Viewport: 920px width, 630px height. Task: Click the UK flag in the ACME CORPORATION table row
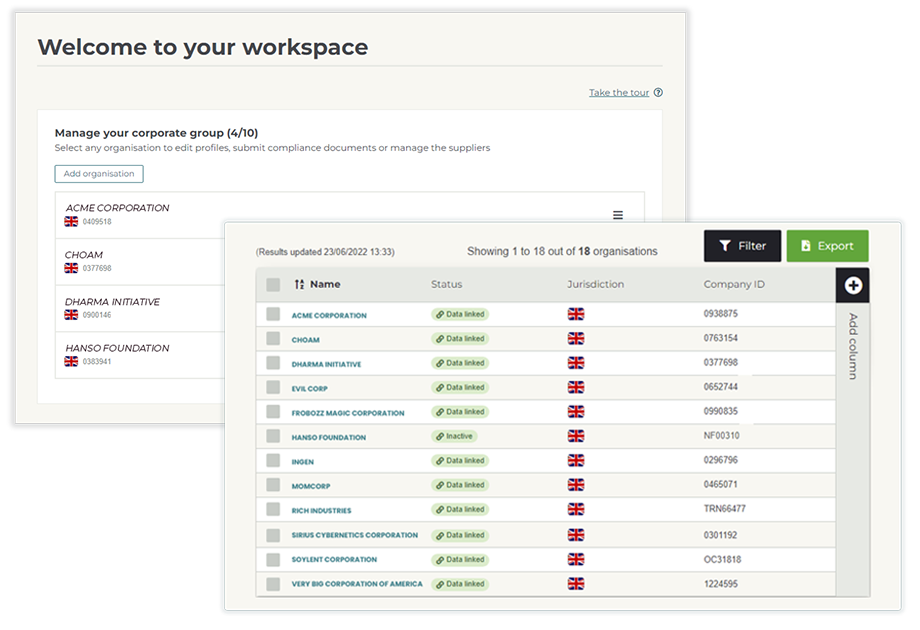(576, 314)
